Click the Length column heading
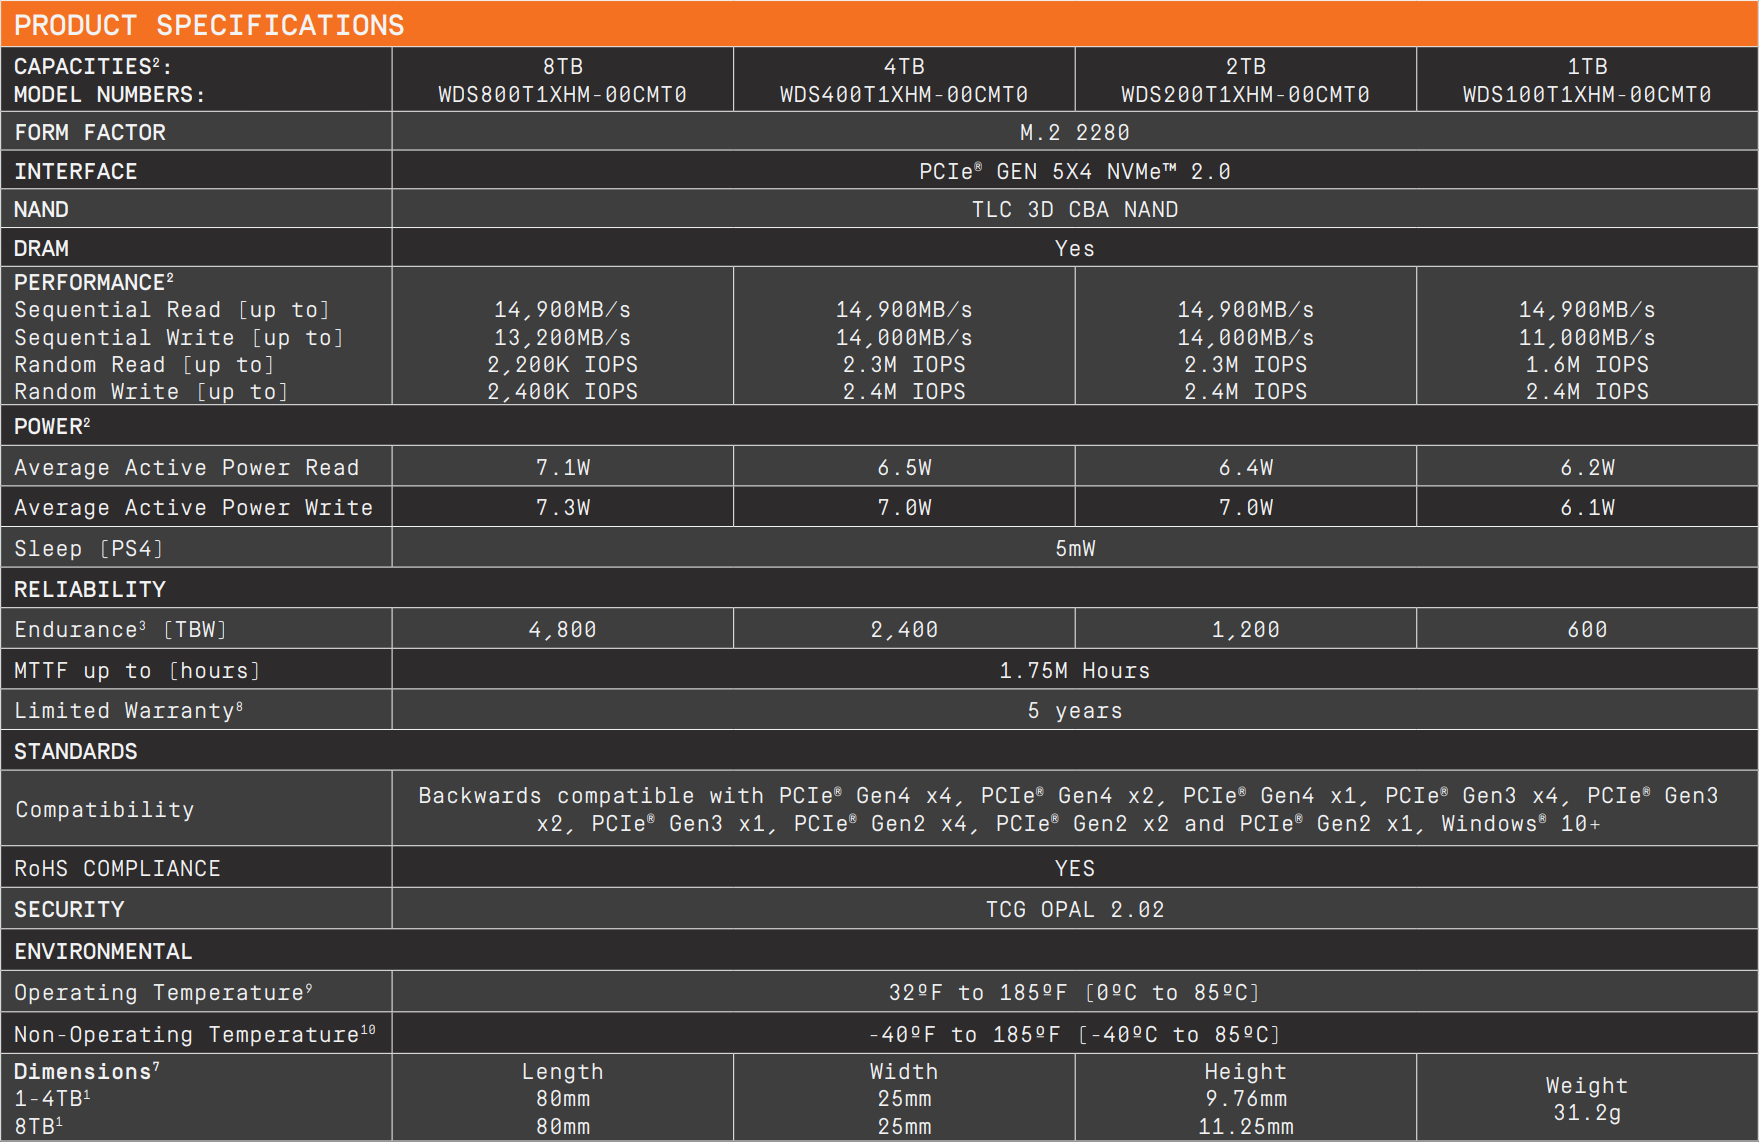 click(x=562, y=1071)
